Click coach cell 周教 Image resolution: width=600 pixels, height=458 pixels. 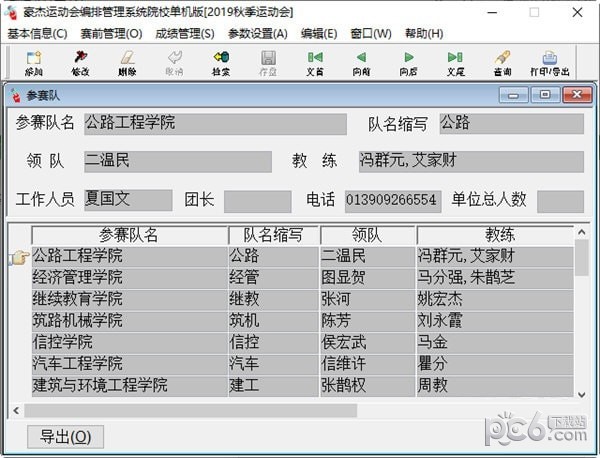pos(495,386)
